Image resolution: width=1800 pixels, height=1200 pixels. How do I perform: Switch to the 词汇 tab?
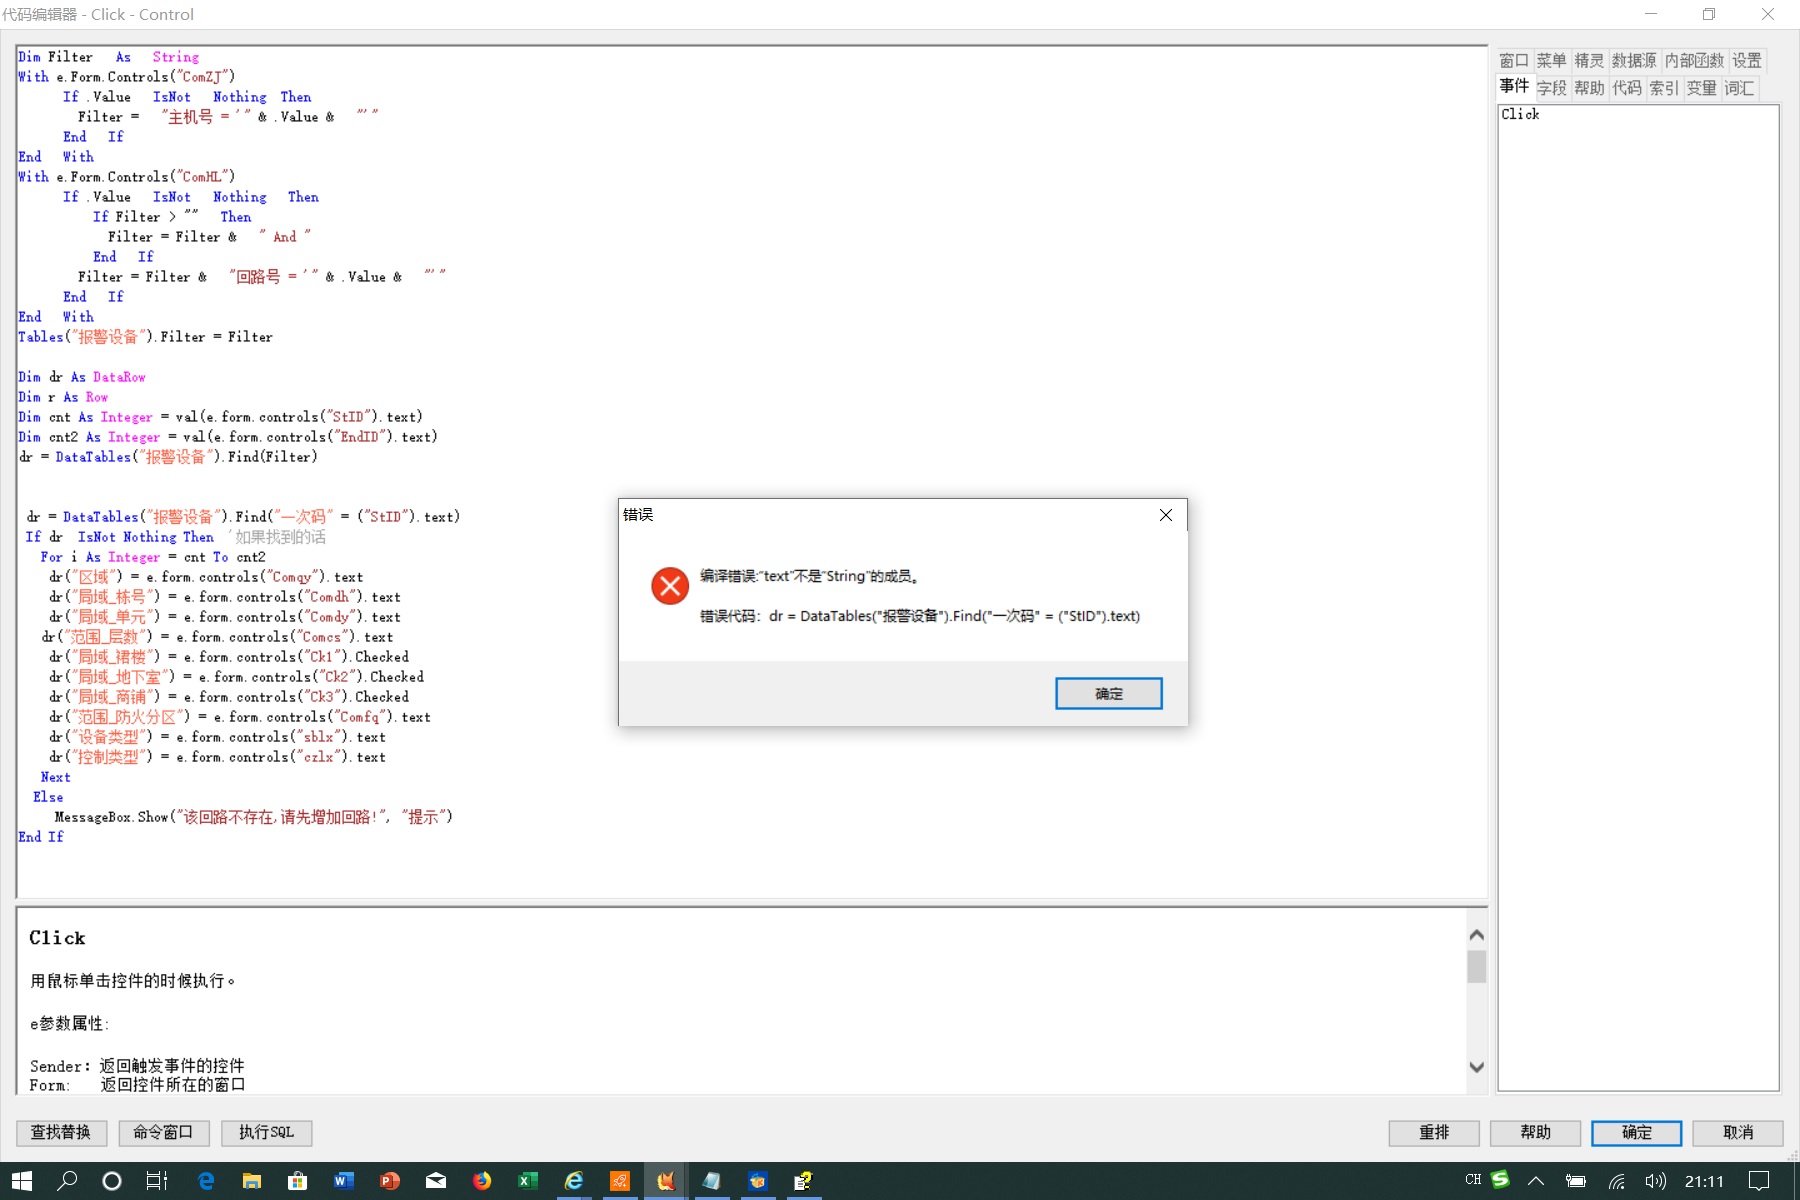pyautogui.click(x=1739, y=88)
